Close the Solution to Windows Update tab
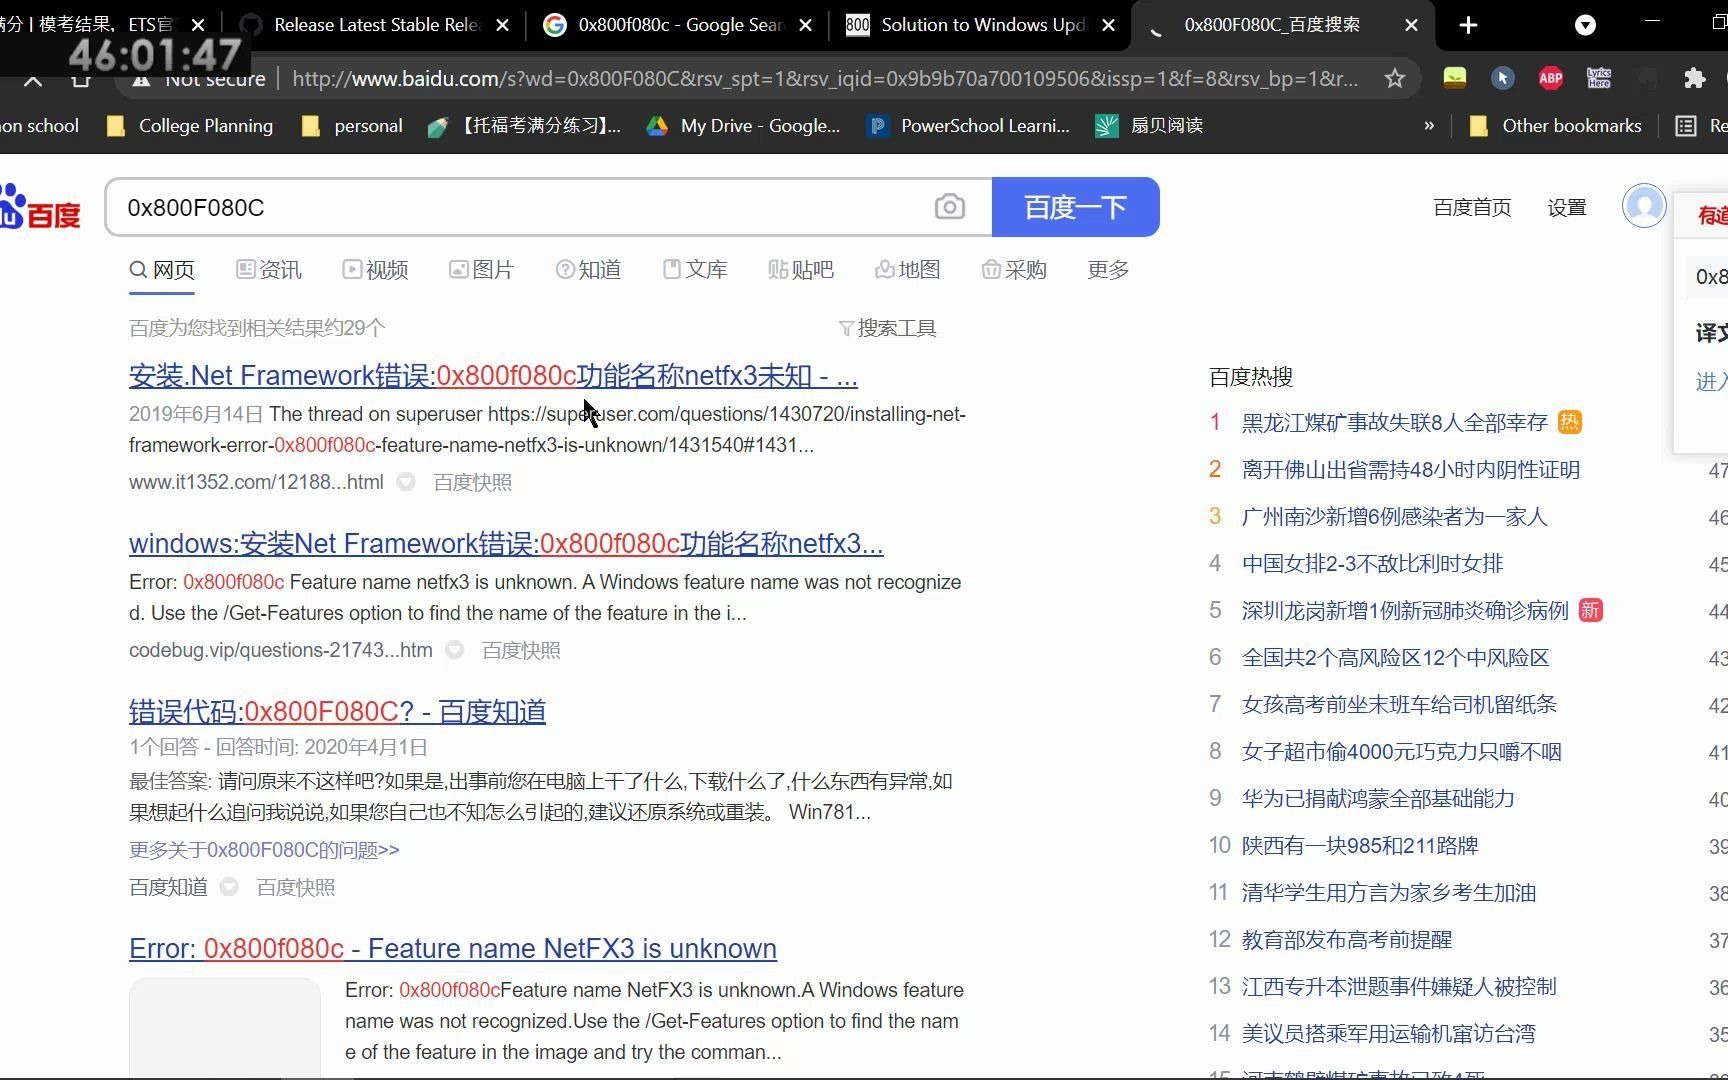The height and width of the screenshot is (1080, 1728). [1108, 25]
